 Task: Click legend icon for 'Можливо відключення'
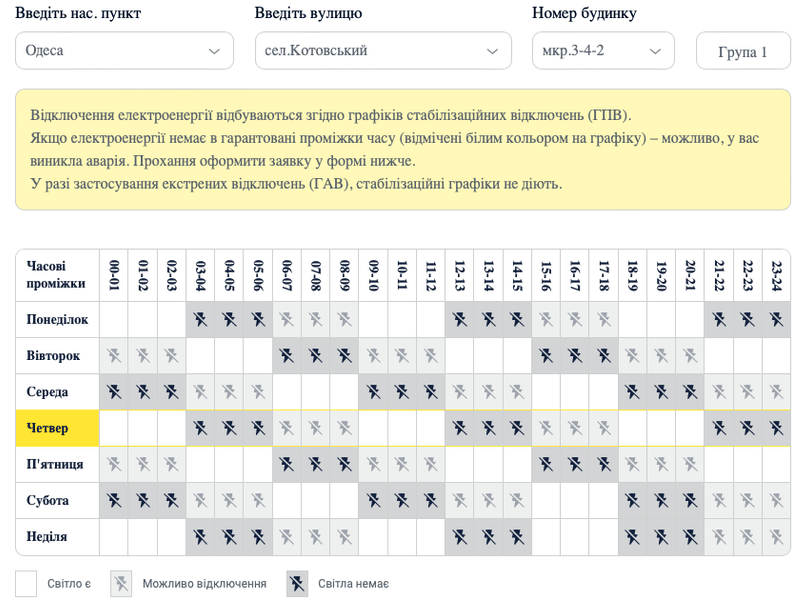pyautogui.click(x=121, y=583)
